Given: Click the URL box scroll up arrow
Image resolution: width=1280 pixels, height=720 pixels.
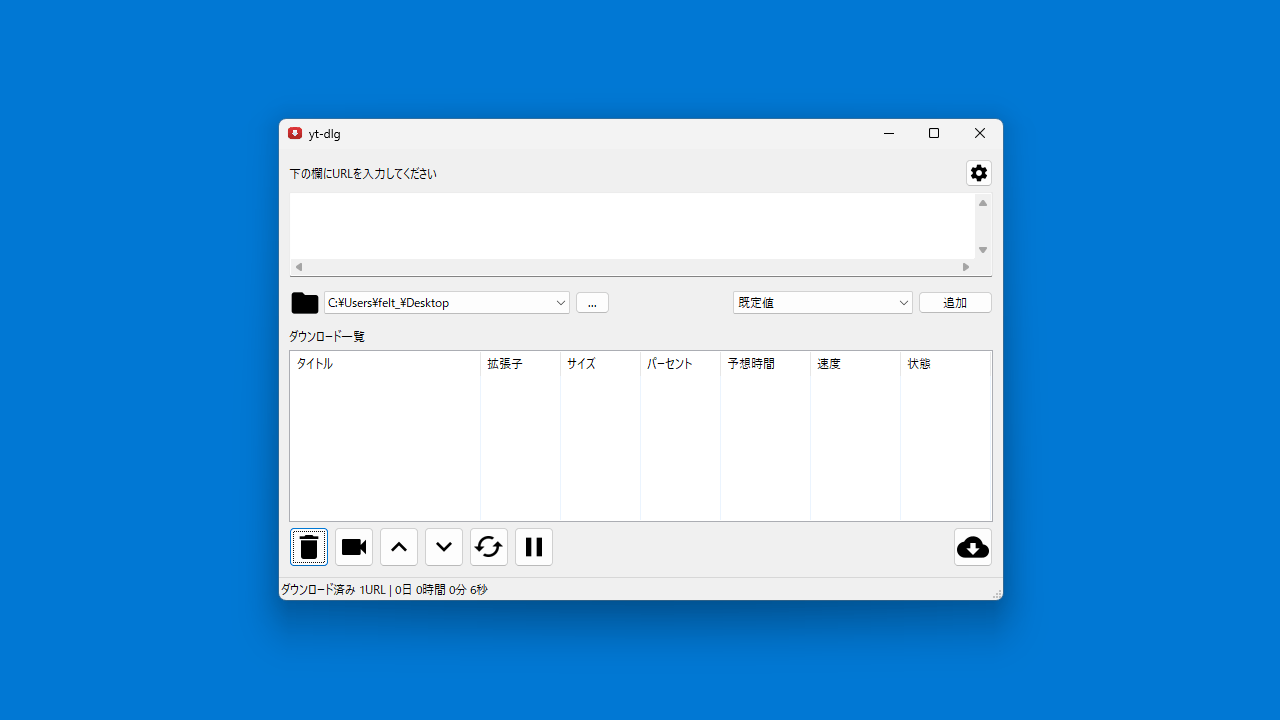Looking at the screenshot, I should click(x=983, y=203).
